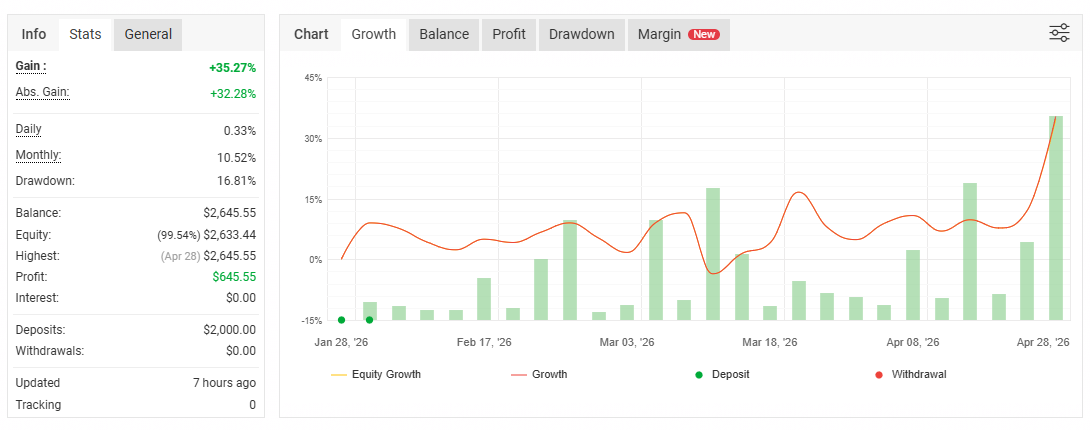1090x431 pixels.
Task: Click the underlined Gain label
Action: [31, 67]
